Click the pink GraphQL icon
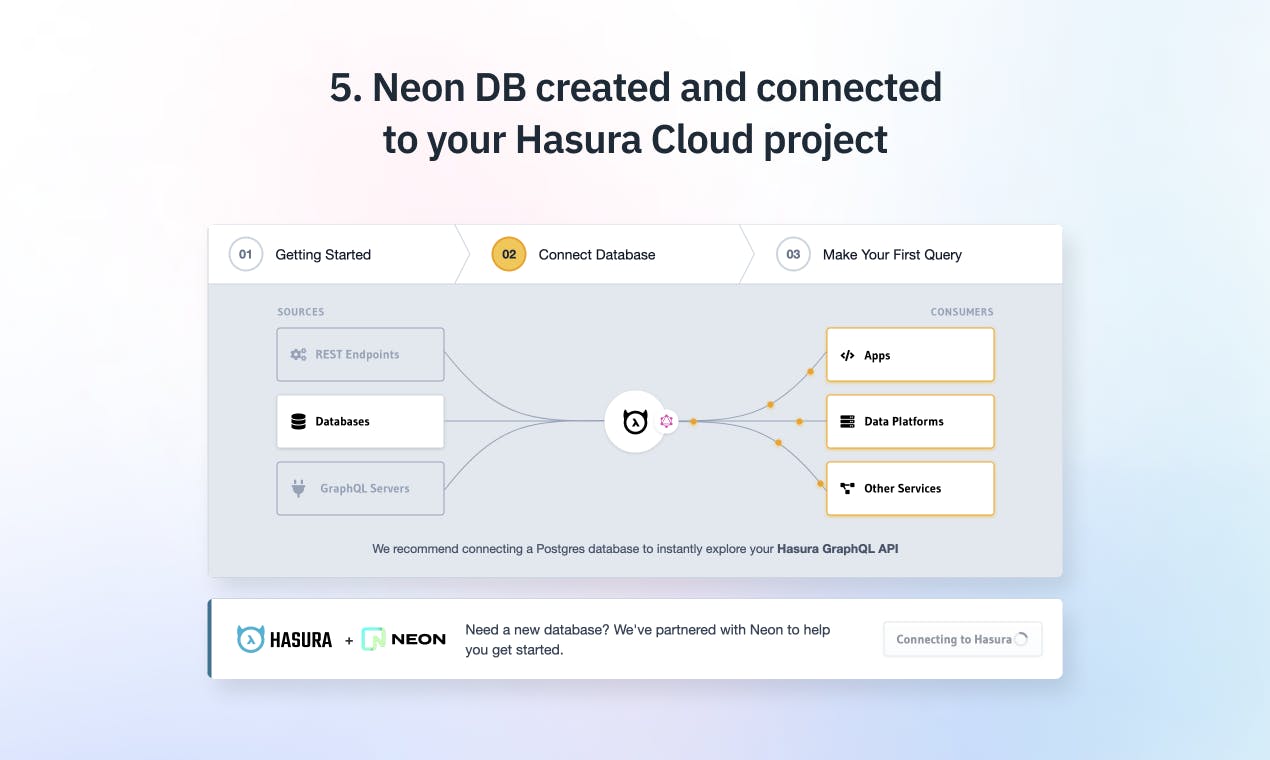The width and height of the screenshot is (1270, 760). [x=667, y=421]
